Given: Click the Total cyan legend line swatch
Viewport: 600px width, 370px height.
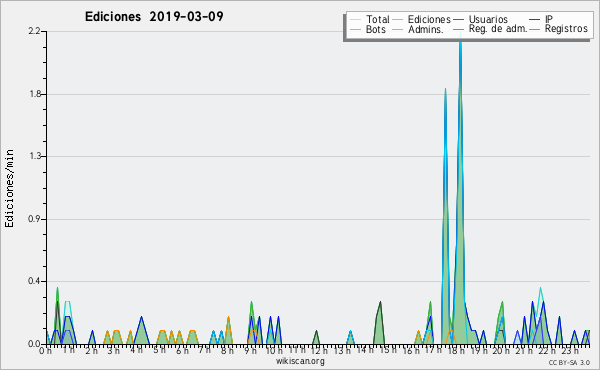Looking at the screenshot, I should (x=355, y=20).
